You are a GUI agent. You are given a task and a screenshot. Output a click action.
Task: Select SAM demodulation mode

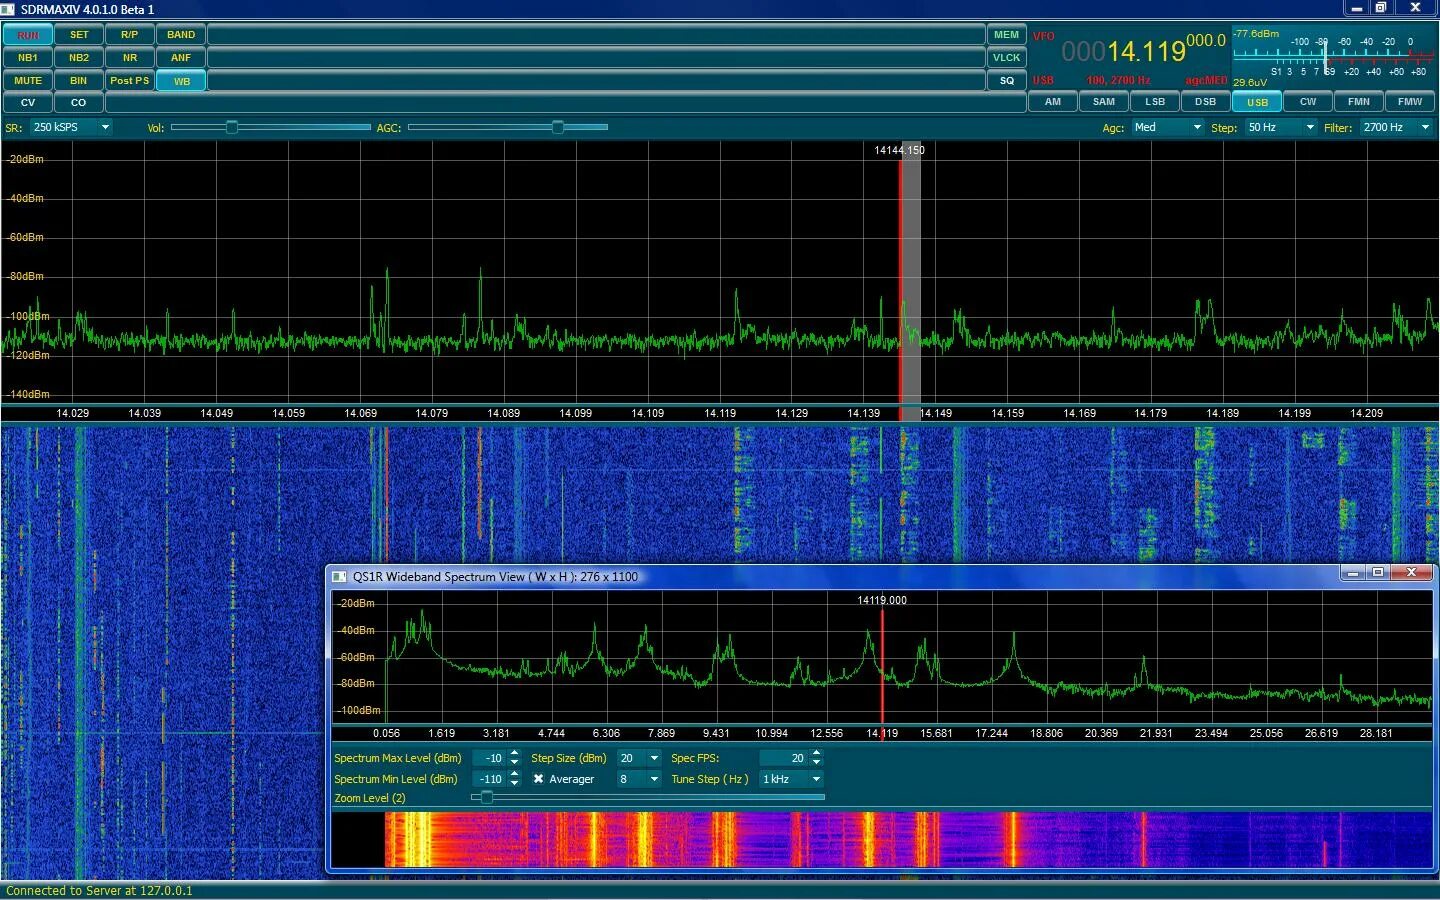tap(1104, 102)
